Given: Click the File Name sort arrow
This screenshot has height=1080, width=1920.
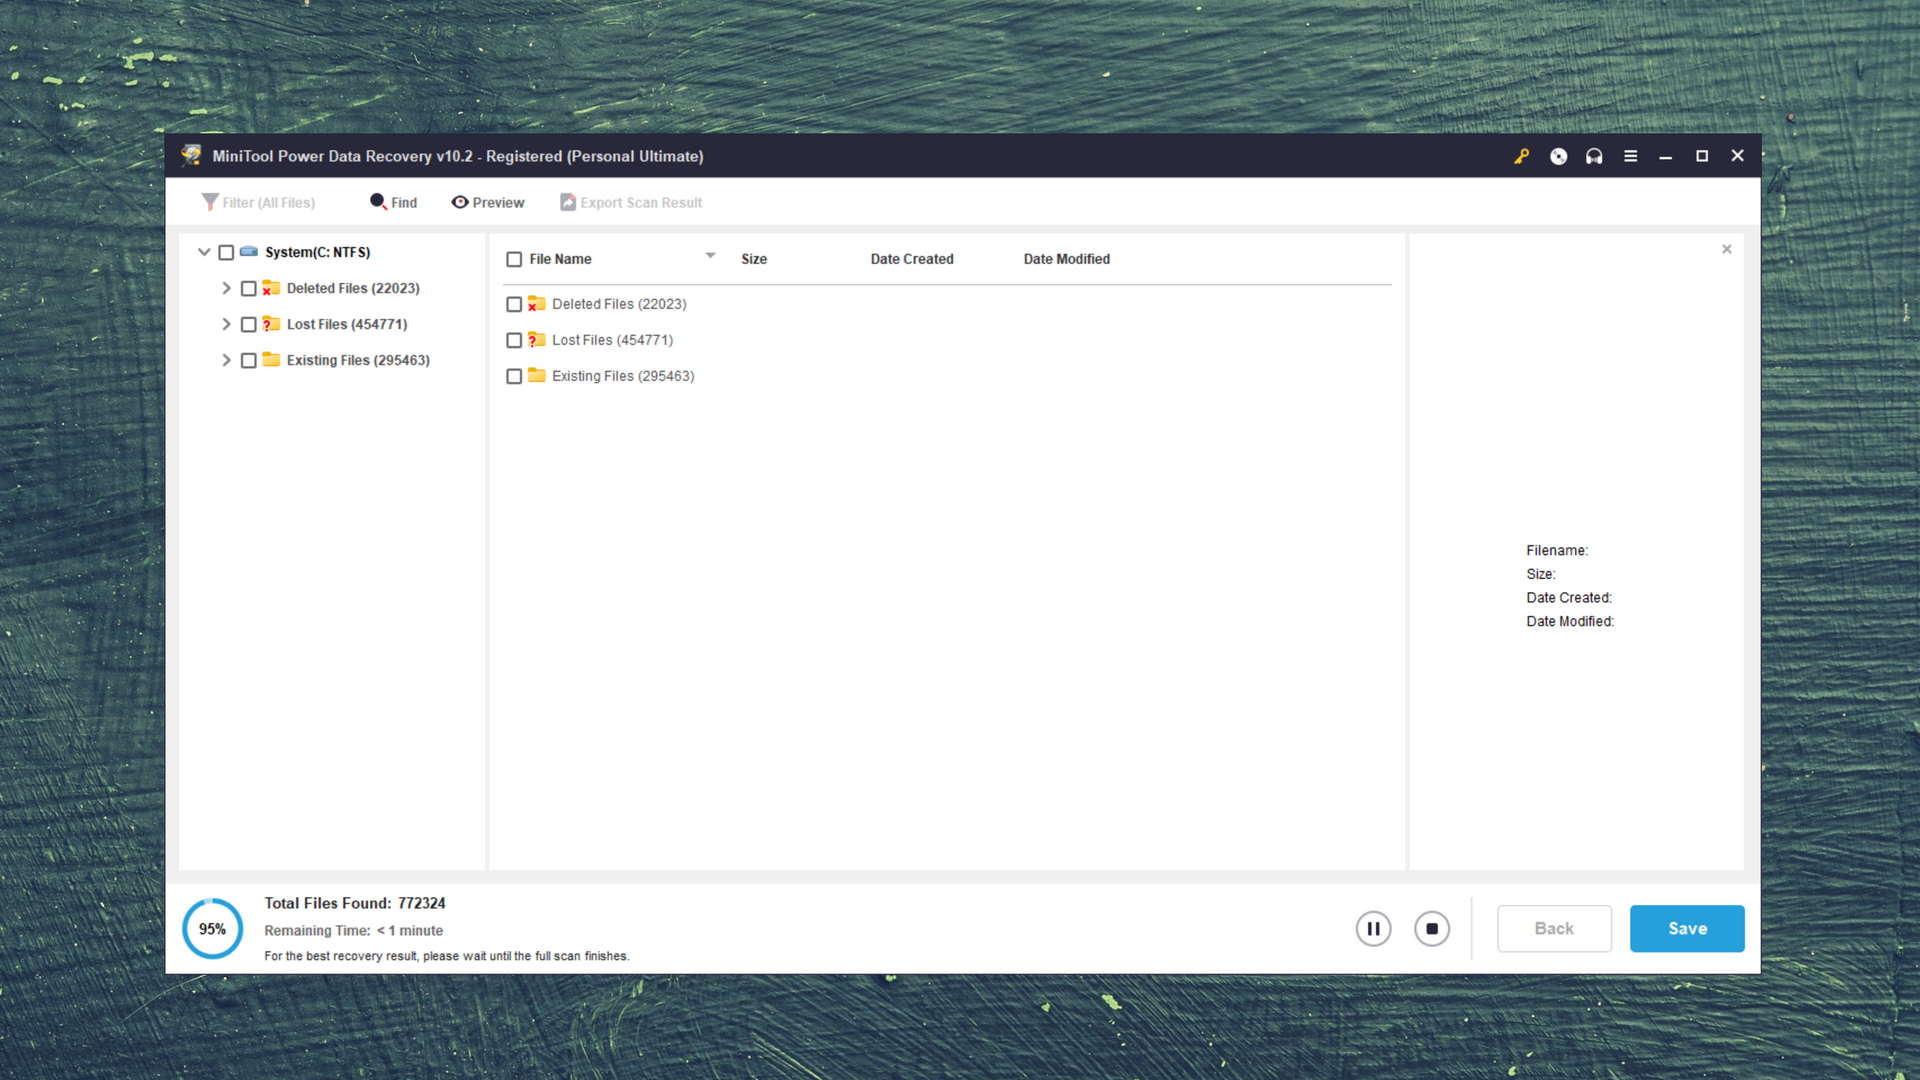Looking at the screenshot, I should (710, 256).
